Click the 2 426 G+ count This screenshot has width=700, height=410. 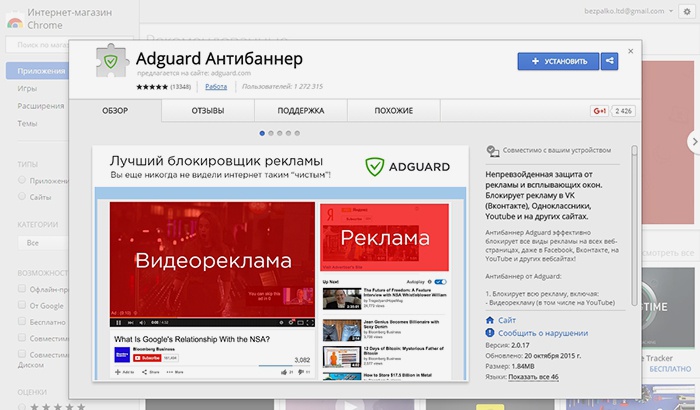point(623,111)
